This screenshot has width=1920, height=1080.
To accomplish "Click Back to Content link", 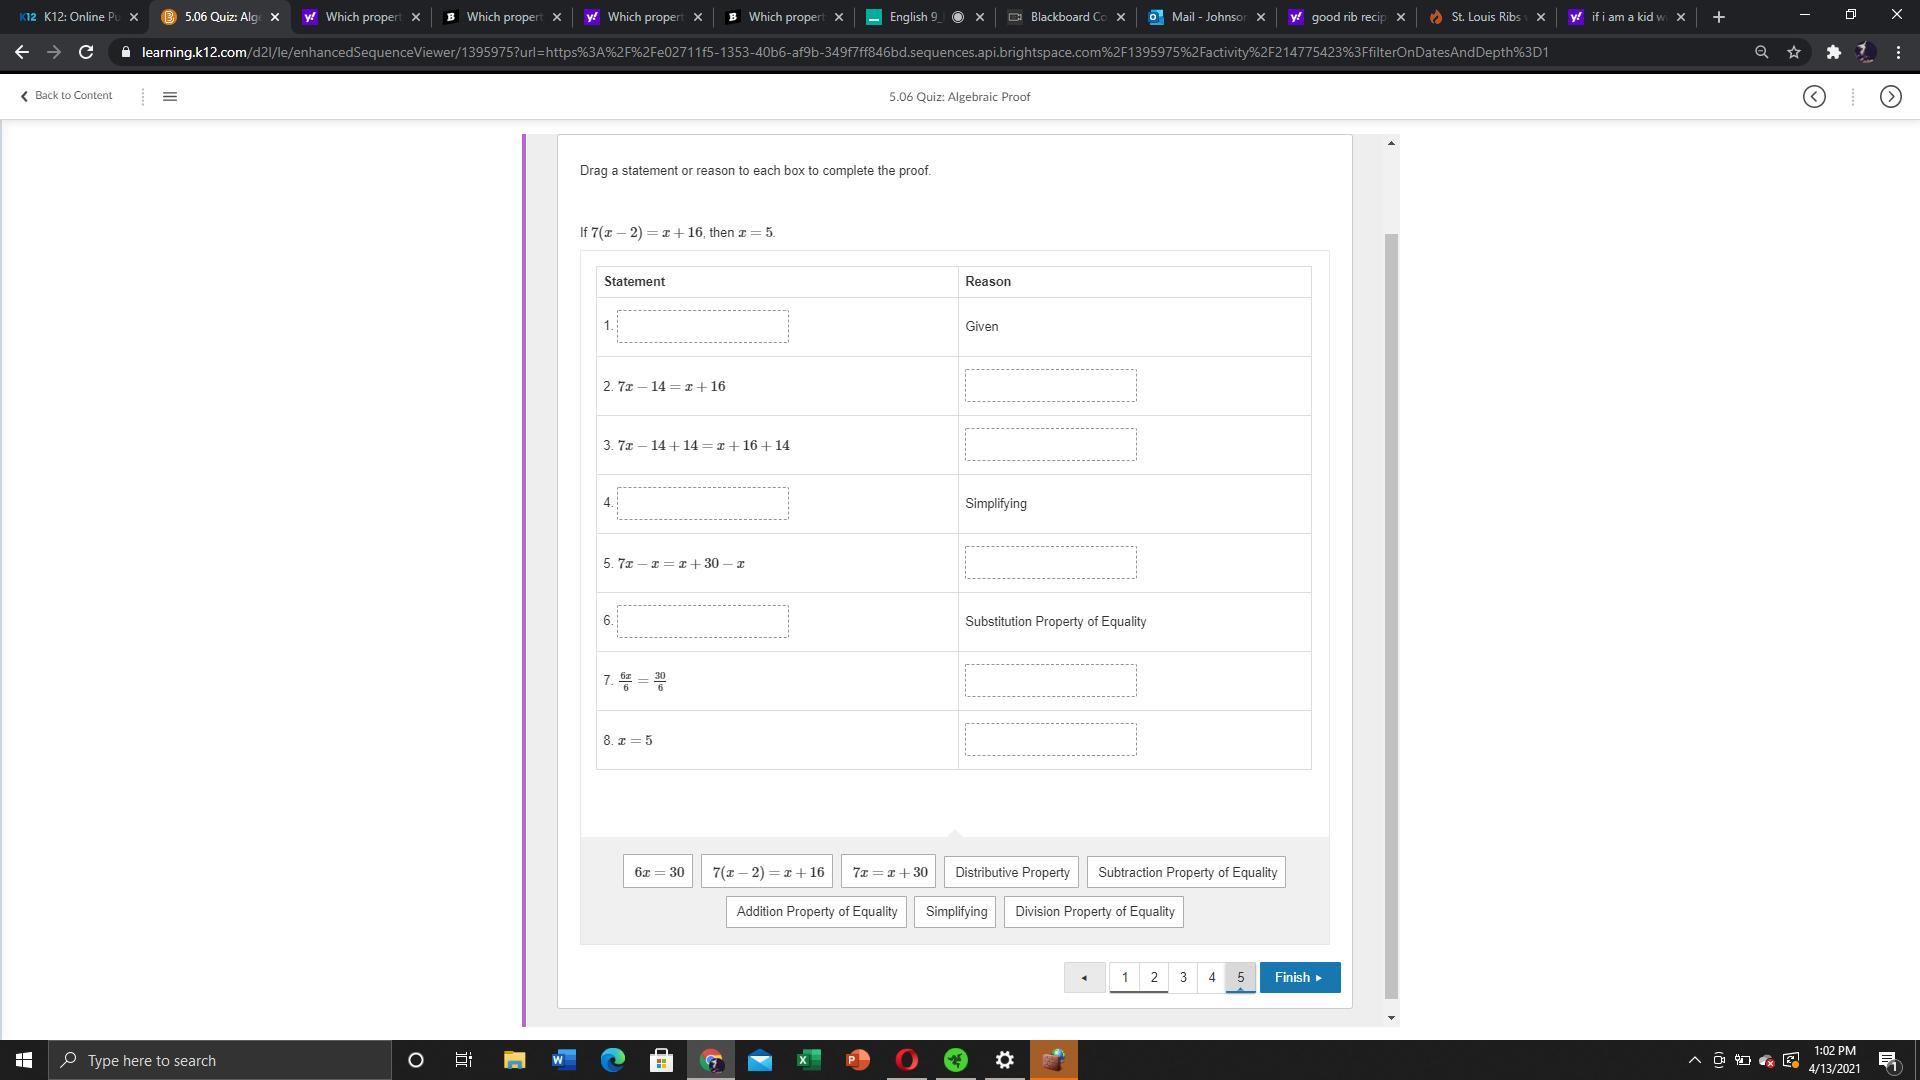I will [x=66, y=95].
